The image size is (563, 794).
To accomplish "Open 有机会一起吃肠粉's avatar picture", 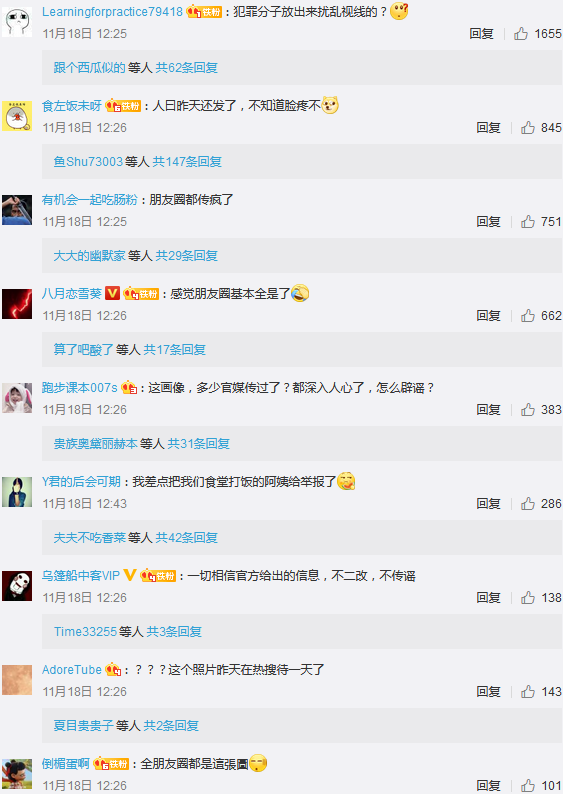I will tap(17, 210).
